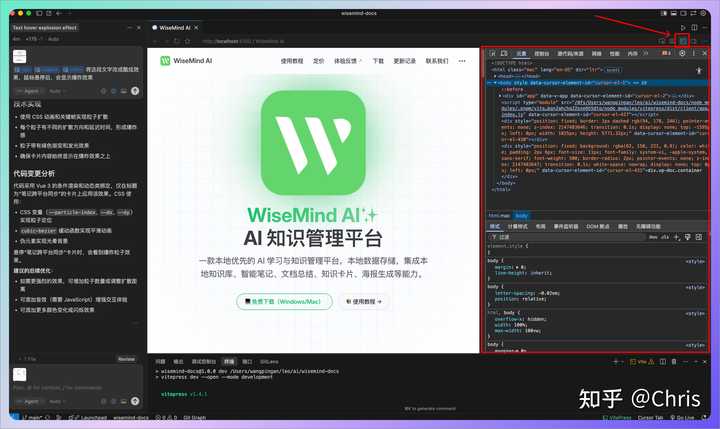Toggle the .cls element classes button

tap(665, 237)
